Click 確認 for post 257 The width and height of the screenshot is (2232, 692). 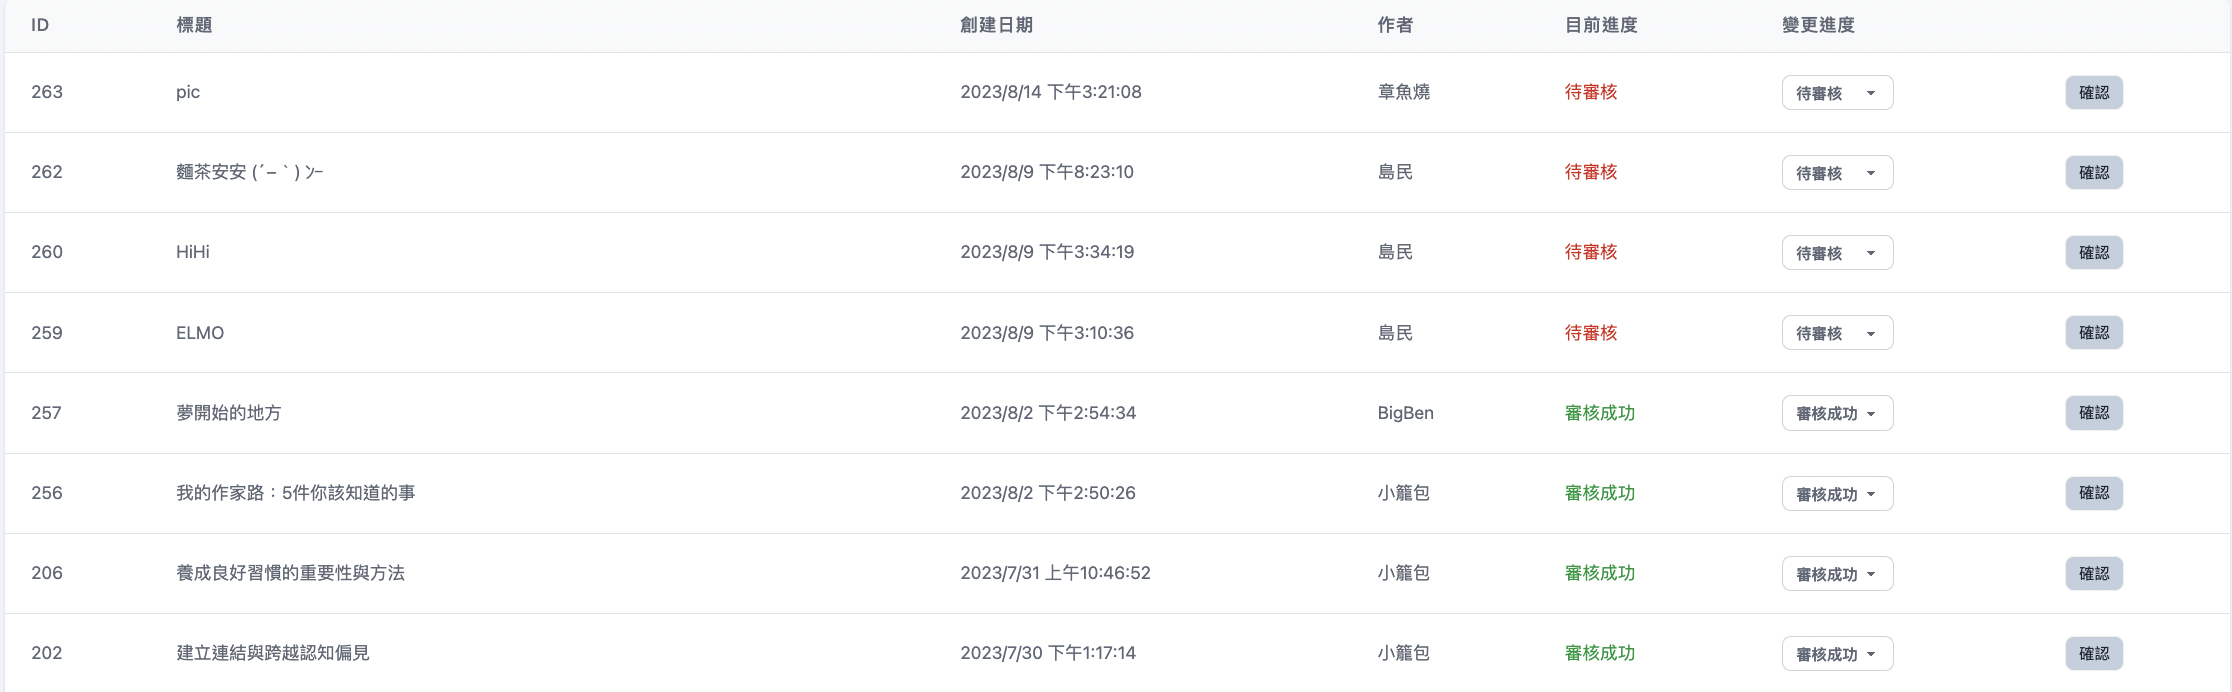coord(2094,413)
